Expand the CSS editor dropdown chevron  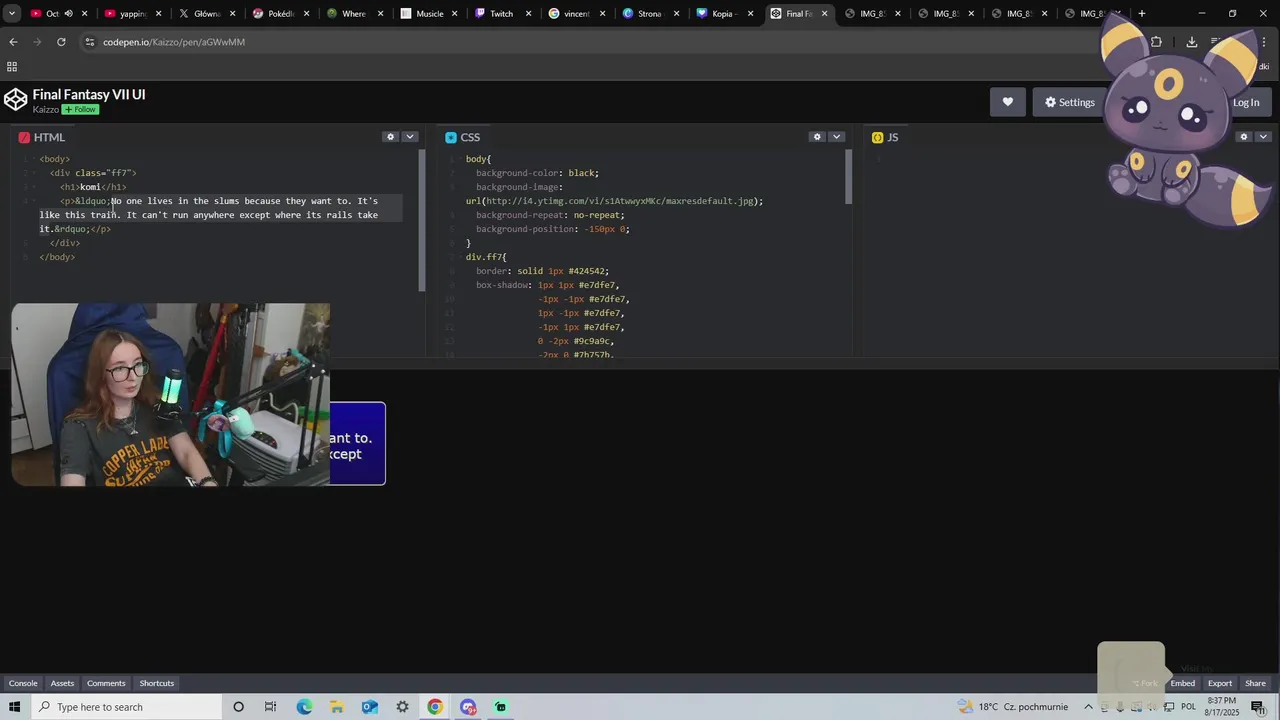[x=836, y=137]
